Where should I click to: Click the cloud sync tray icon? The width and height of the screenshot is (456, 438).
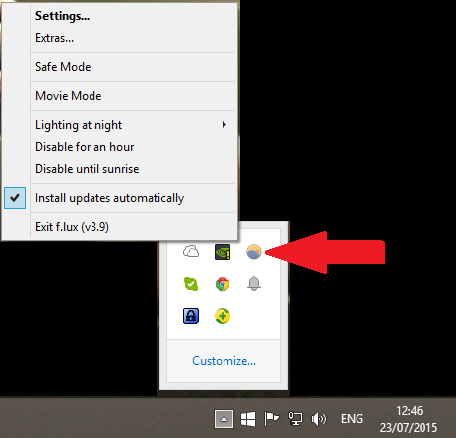191,251
